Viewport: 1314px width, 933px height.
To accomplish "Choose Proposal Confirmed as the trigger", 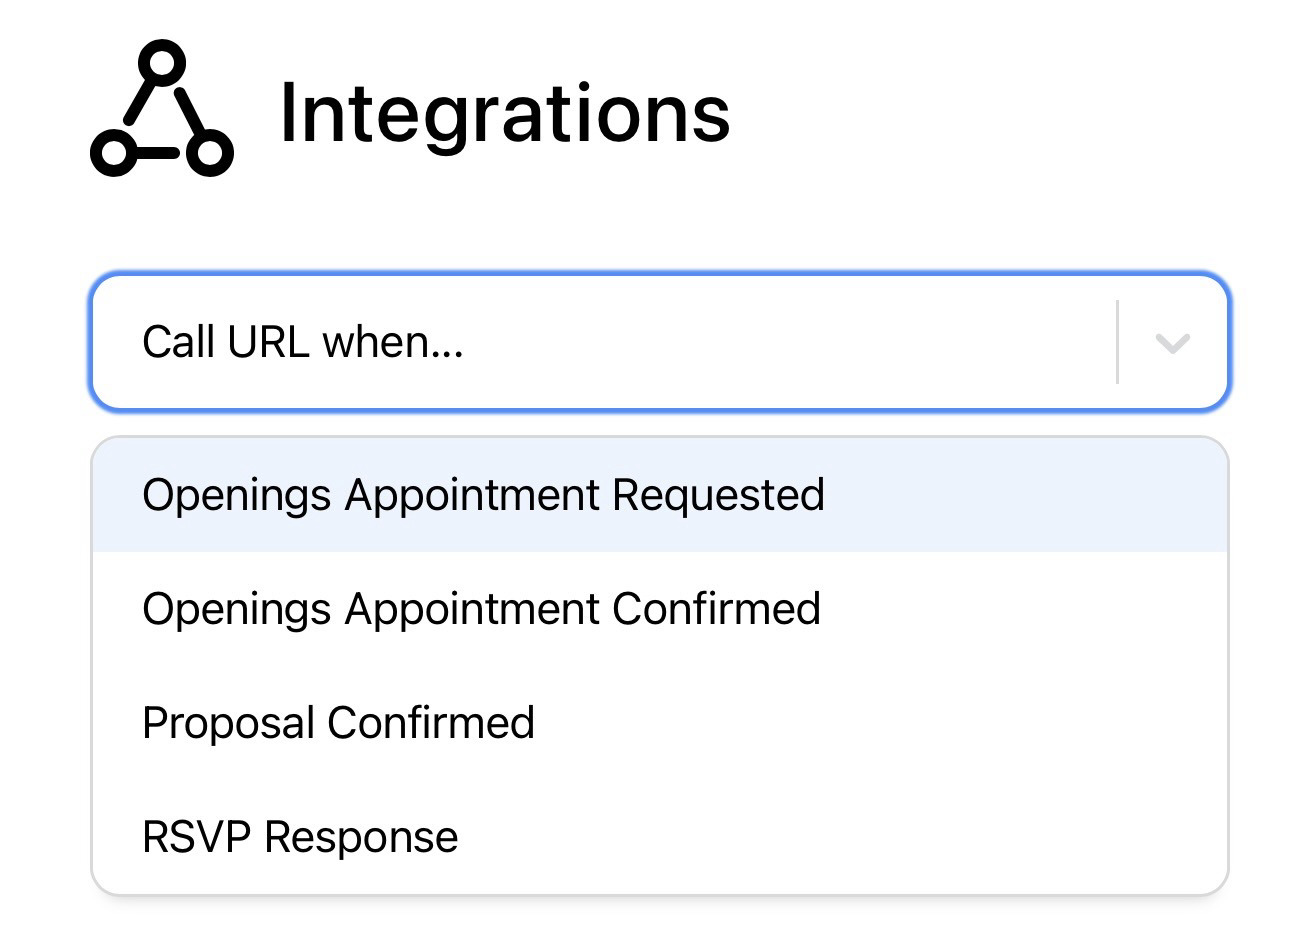I will (x=338, y=722).
